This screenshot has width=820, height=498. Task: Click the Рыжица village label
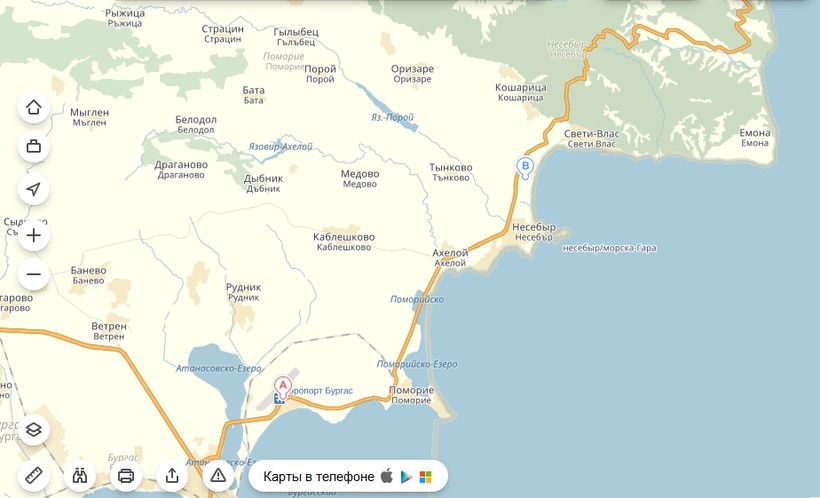[124, 18]
